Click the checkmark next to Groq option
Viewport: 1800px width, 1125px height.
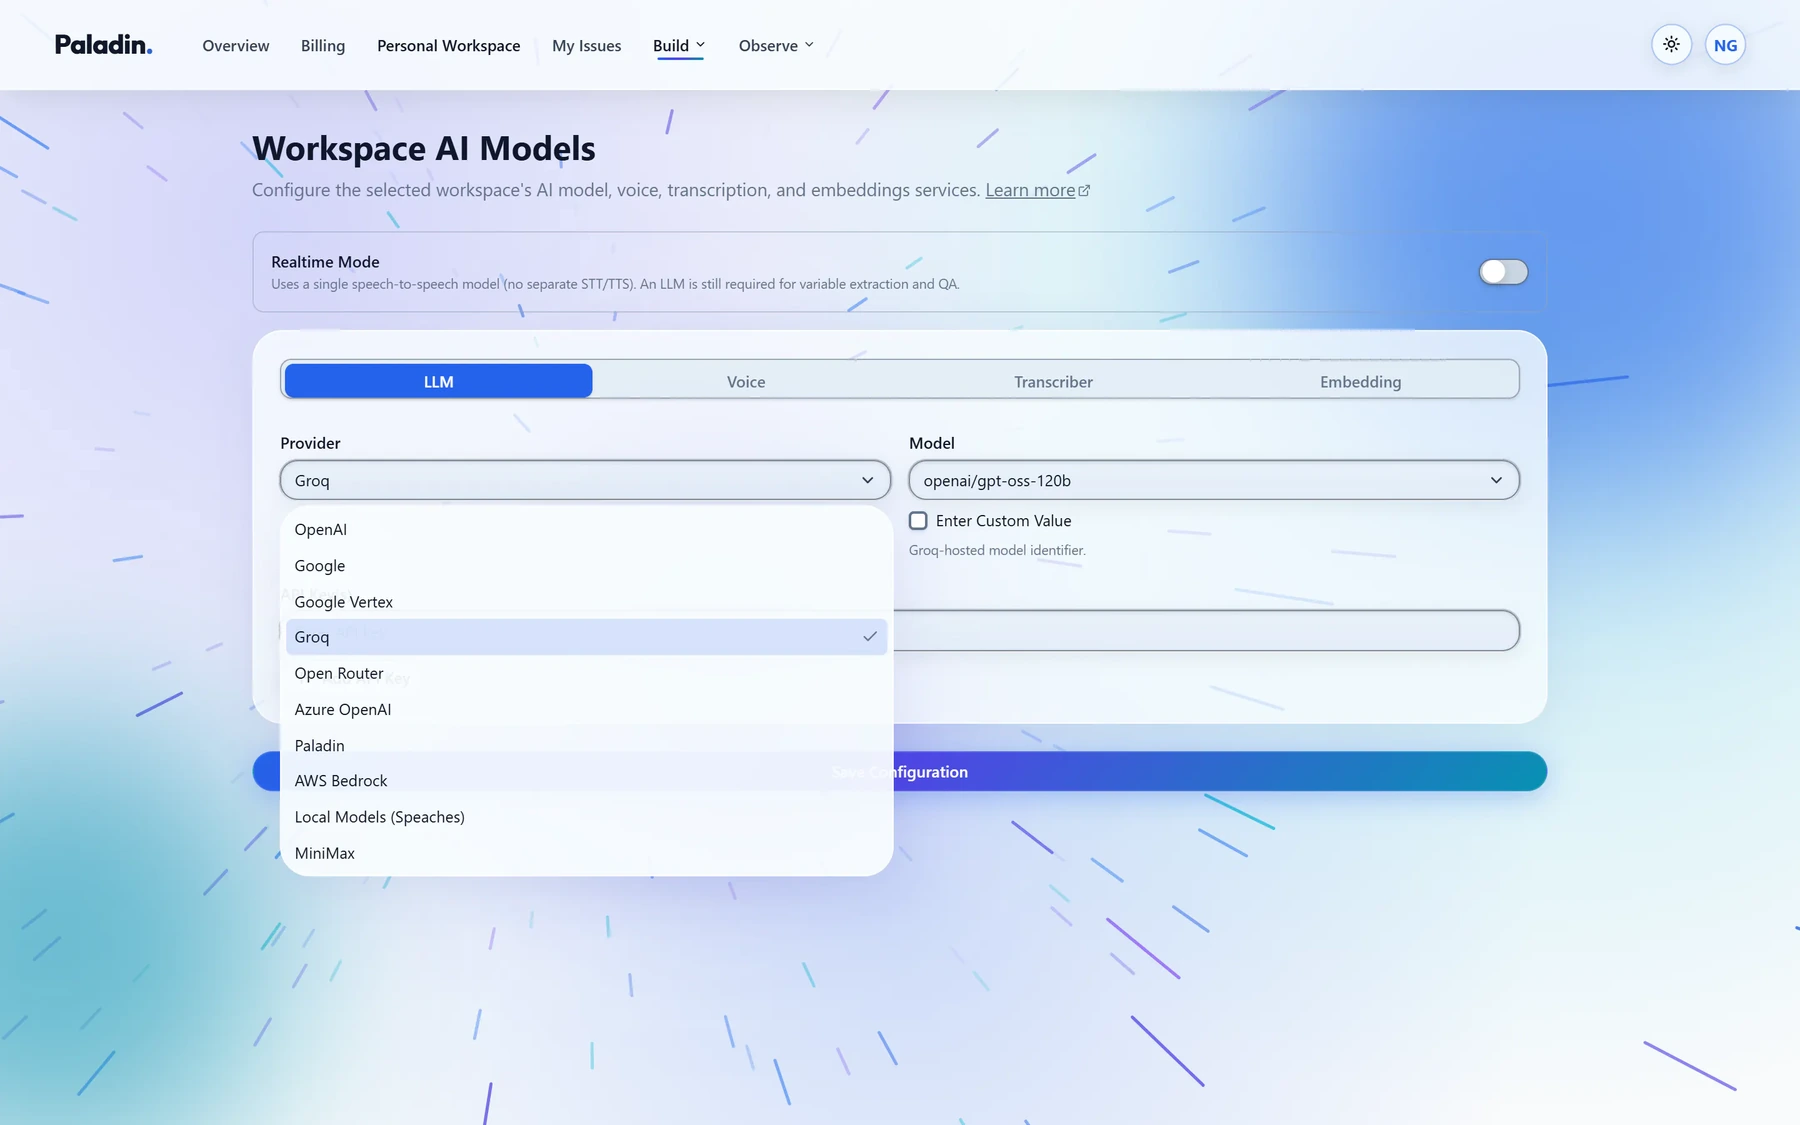(x=870, y=637)
